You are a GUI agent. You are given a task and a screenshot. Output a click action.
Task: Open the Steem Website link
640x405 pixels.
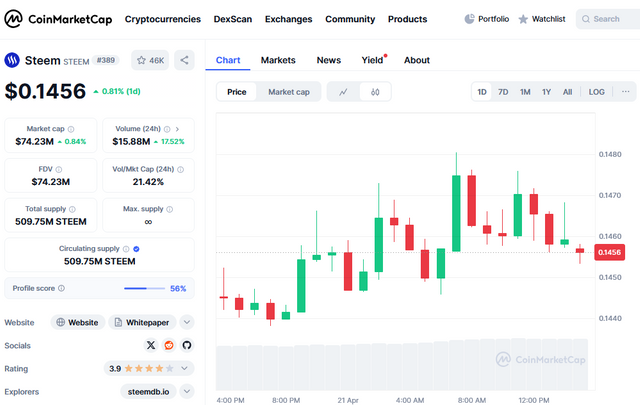coord(78,323)
